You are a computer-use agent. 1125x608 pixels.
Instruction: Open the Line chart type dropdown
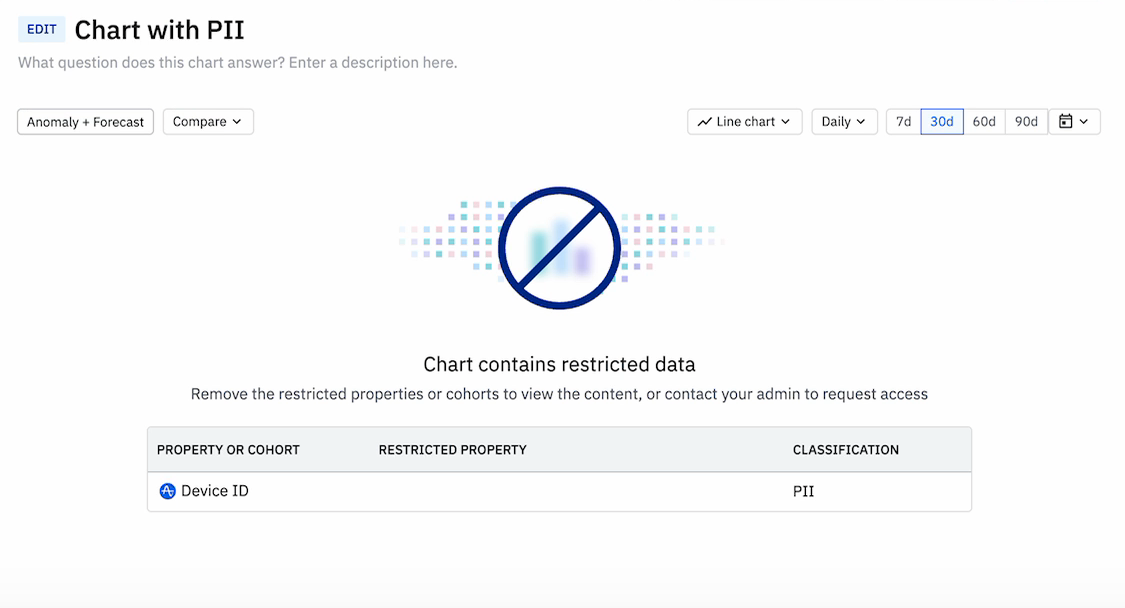coord(745,122)
